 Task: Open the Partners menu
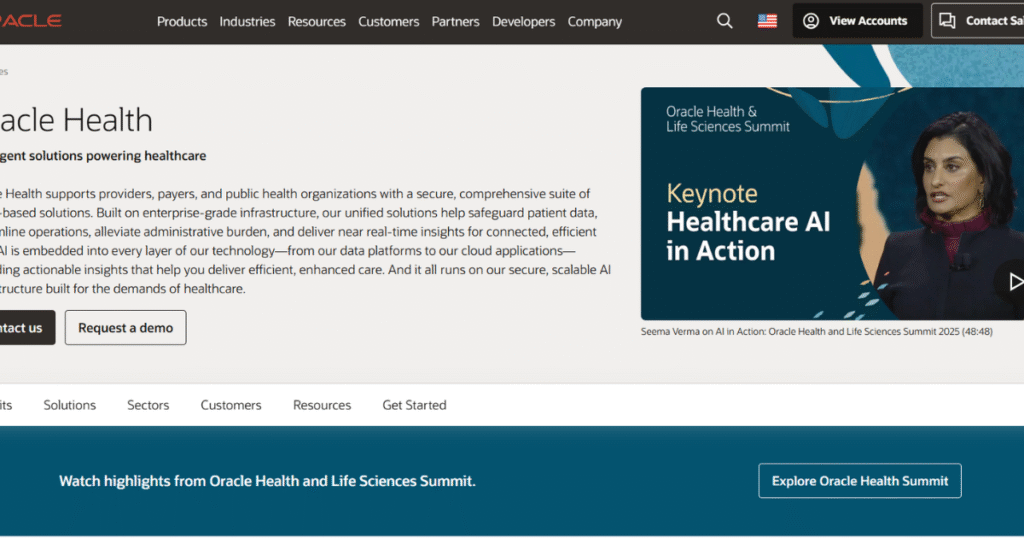(x=455, y=21)
